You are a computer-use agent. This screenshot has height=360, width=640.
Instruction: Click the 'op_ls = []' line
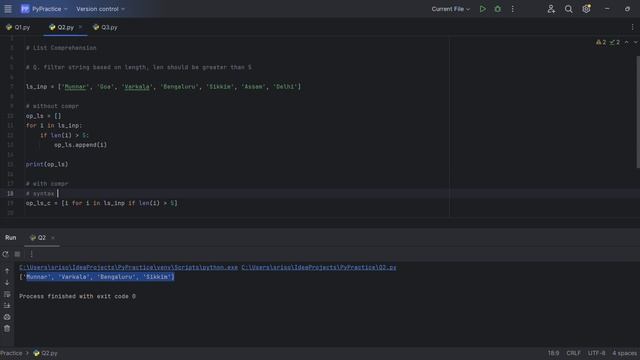coord(43,116)
